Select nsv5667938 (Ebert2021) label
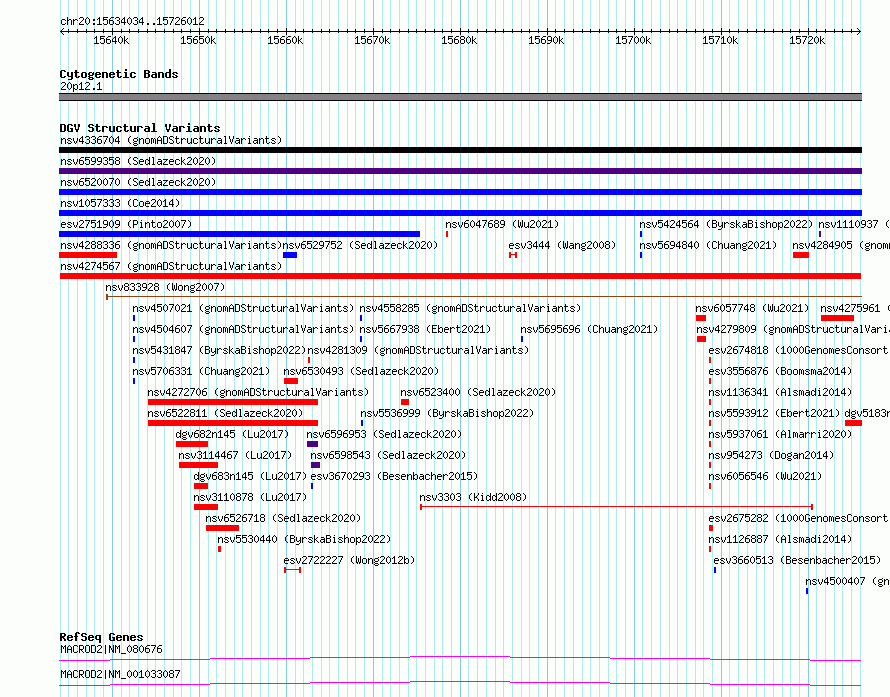The width and height of the screenshot is (890, 697). coord(425,329)
